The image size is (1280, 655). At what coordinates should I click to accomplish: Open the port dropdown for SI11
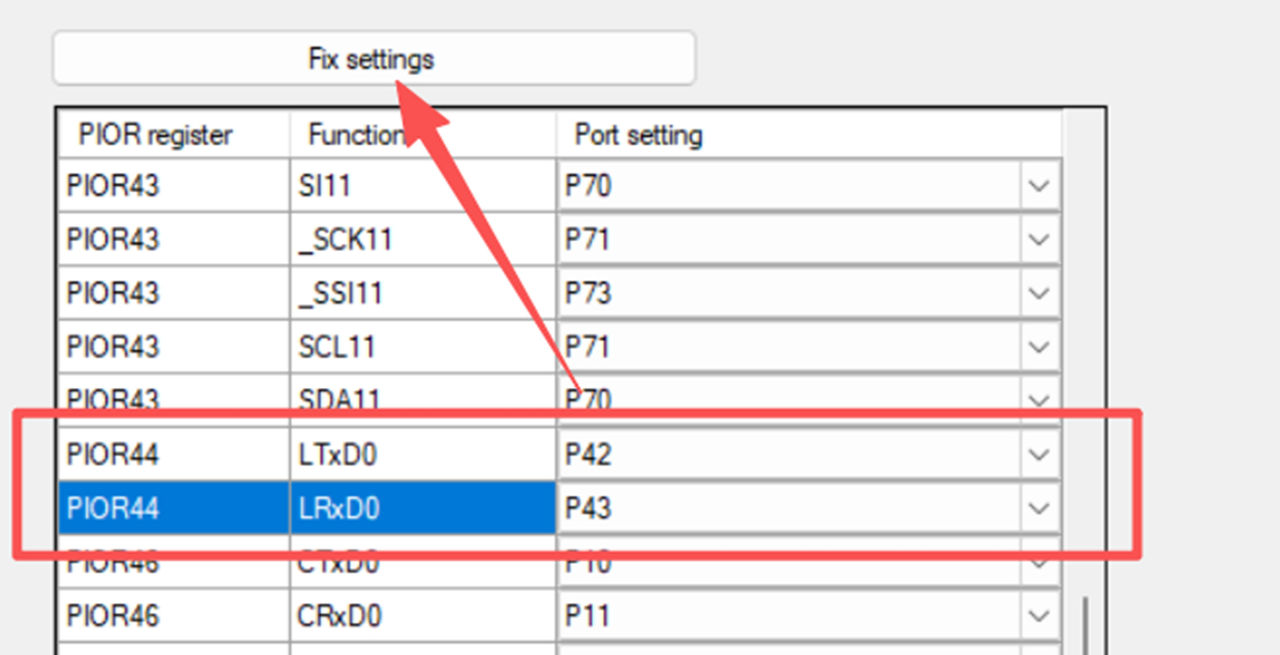pos(1039,186)
